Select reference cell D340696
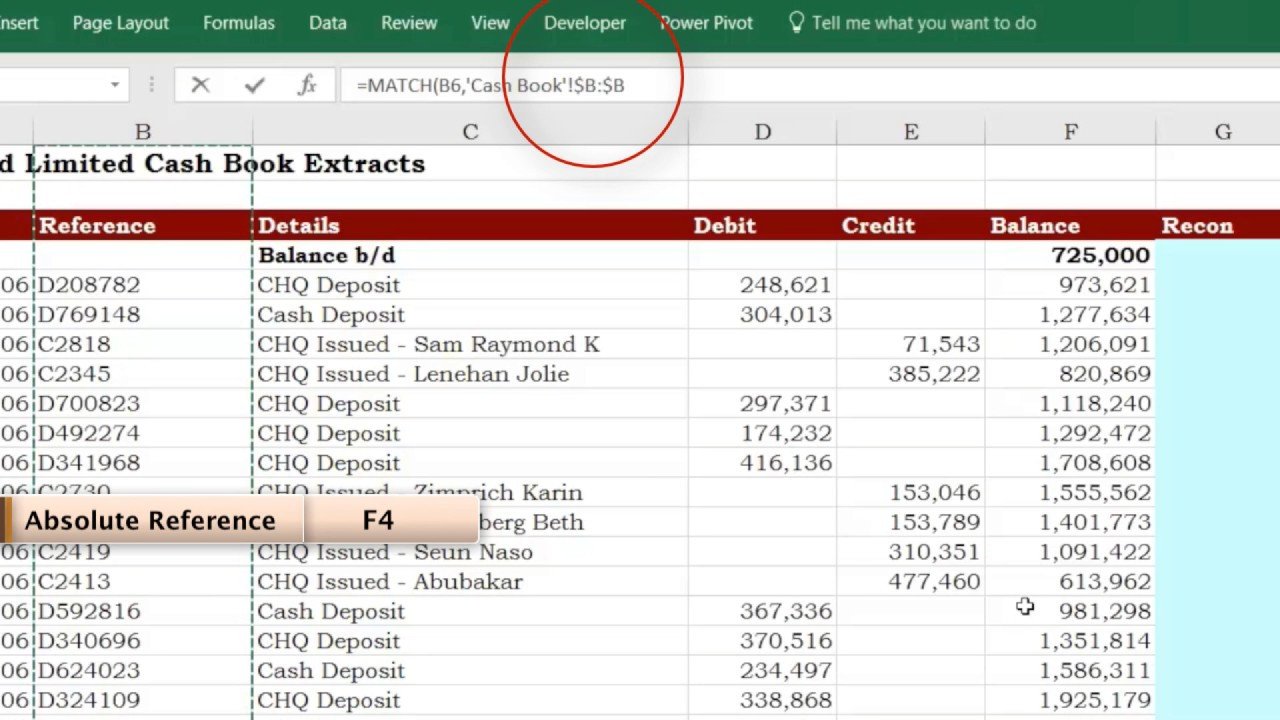Image resolution: width=1280 pixels, height=720 pixels. click(143, 641)
